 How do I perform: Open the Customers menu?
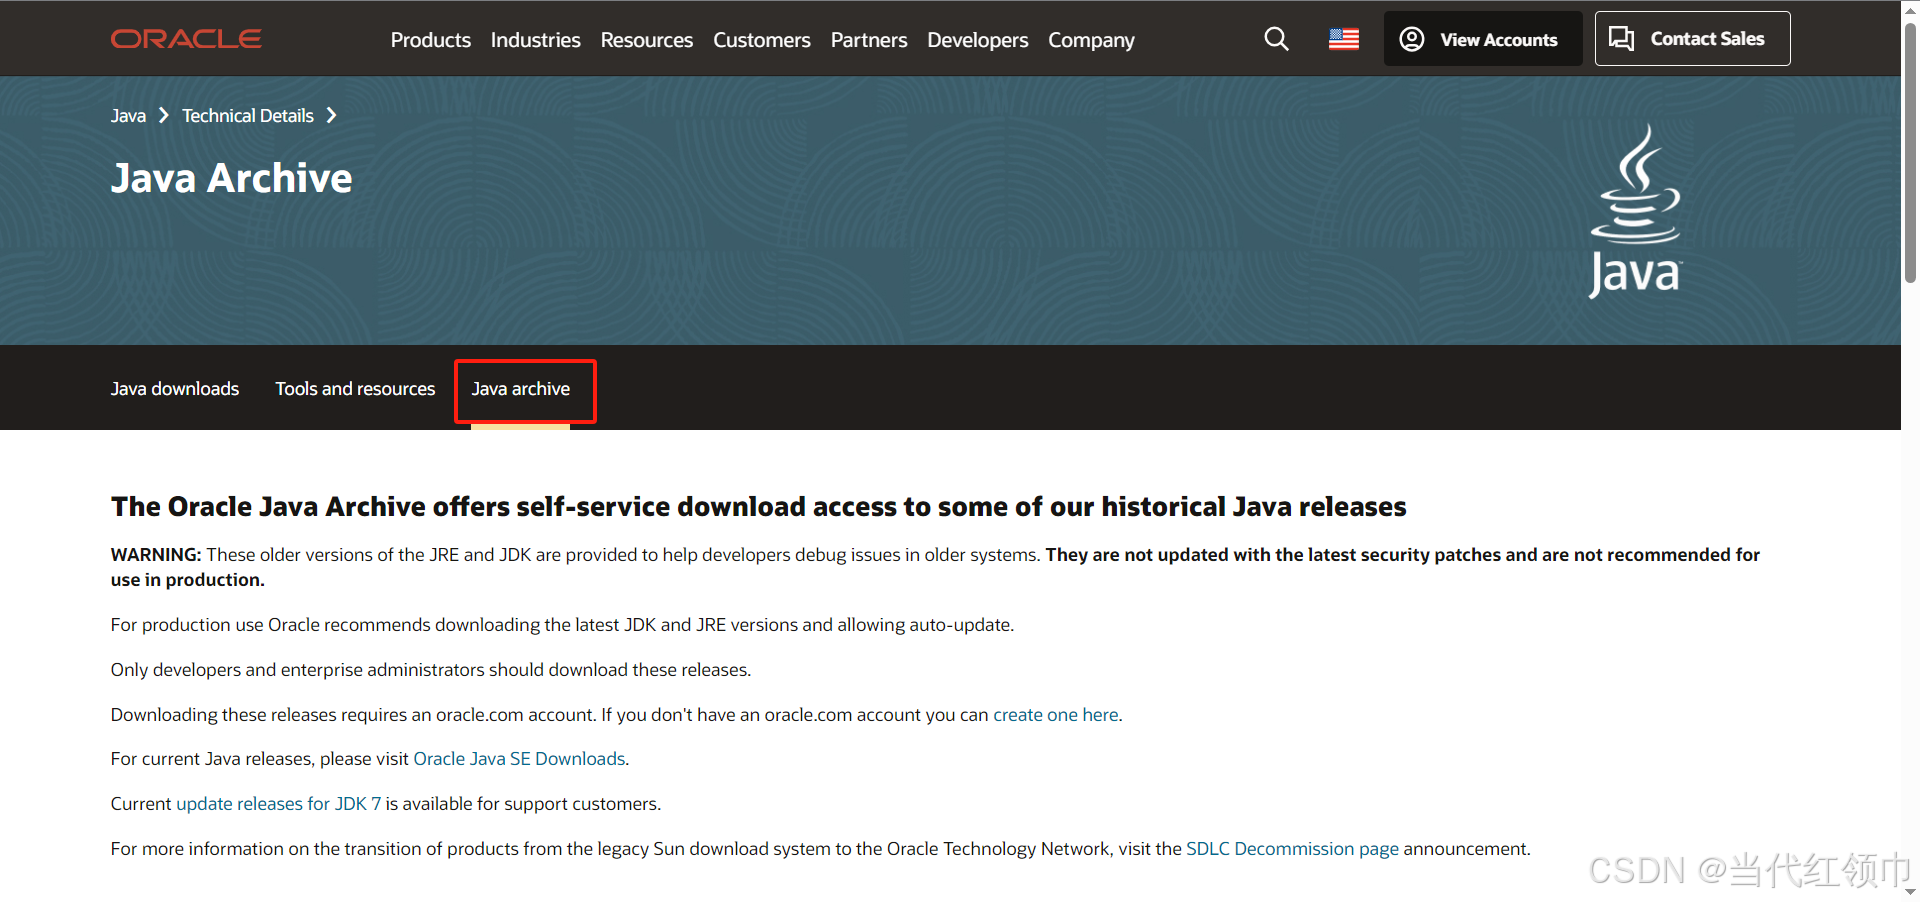[x=761, y=40]
